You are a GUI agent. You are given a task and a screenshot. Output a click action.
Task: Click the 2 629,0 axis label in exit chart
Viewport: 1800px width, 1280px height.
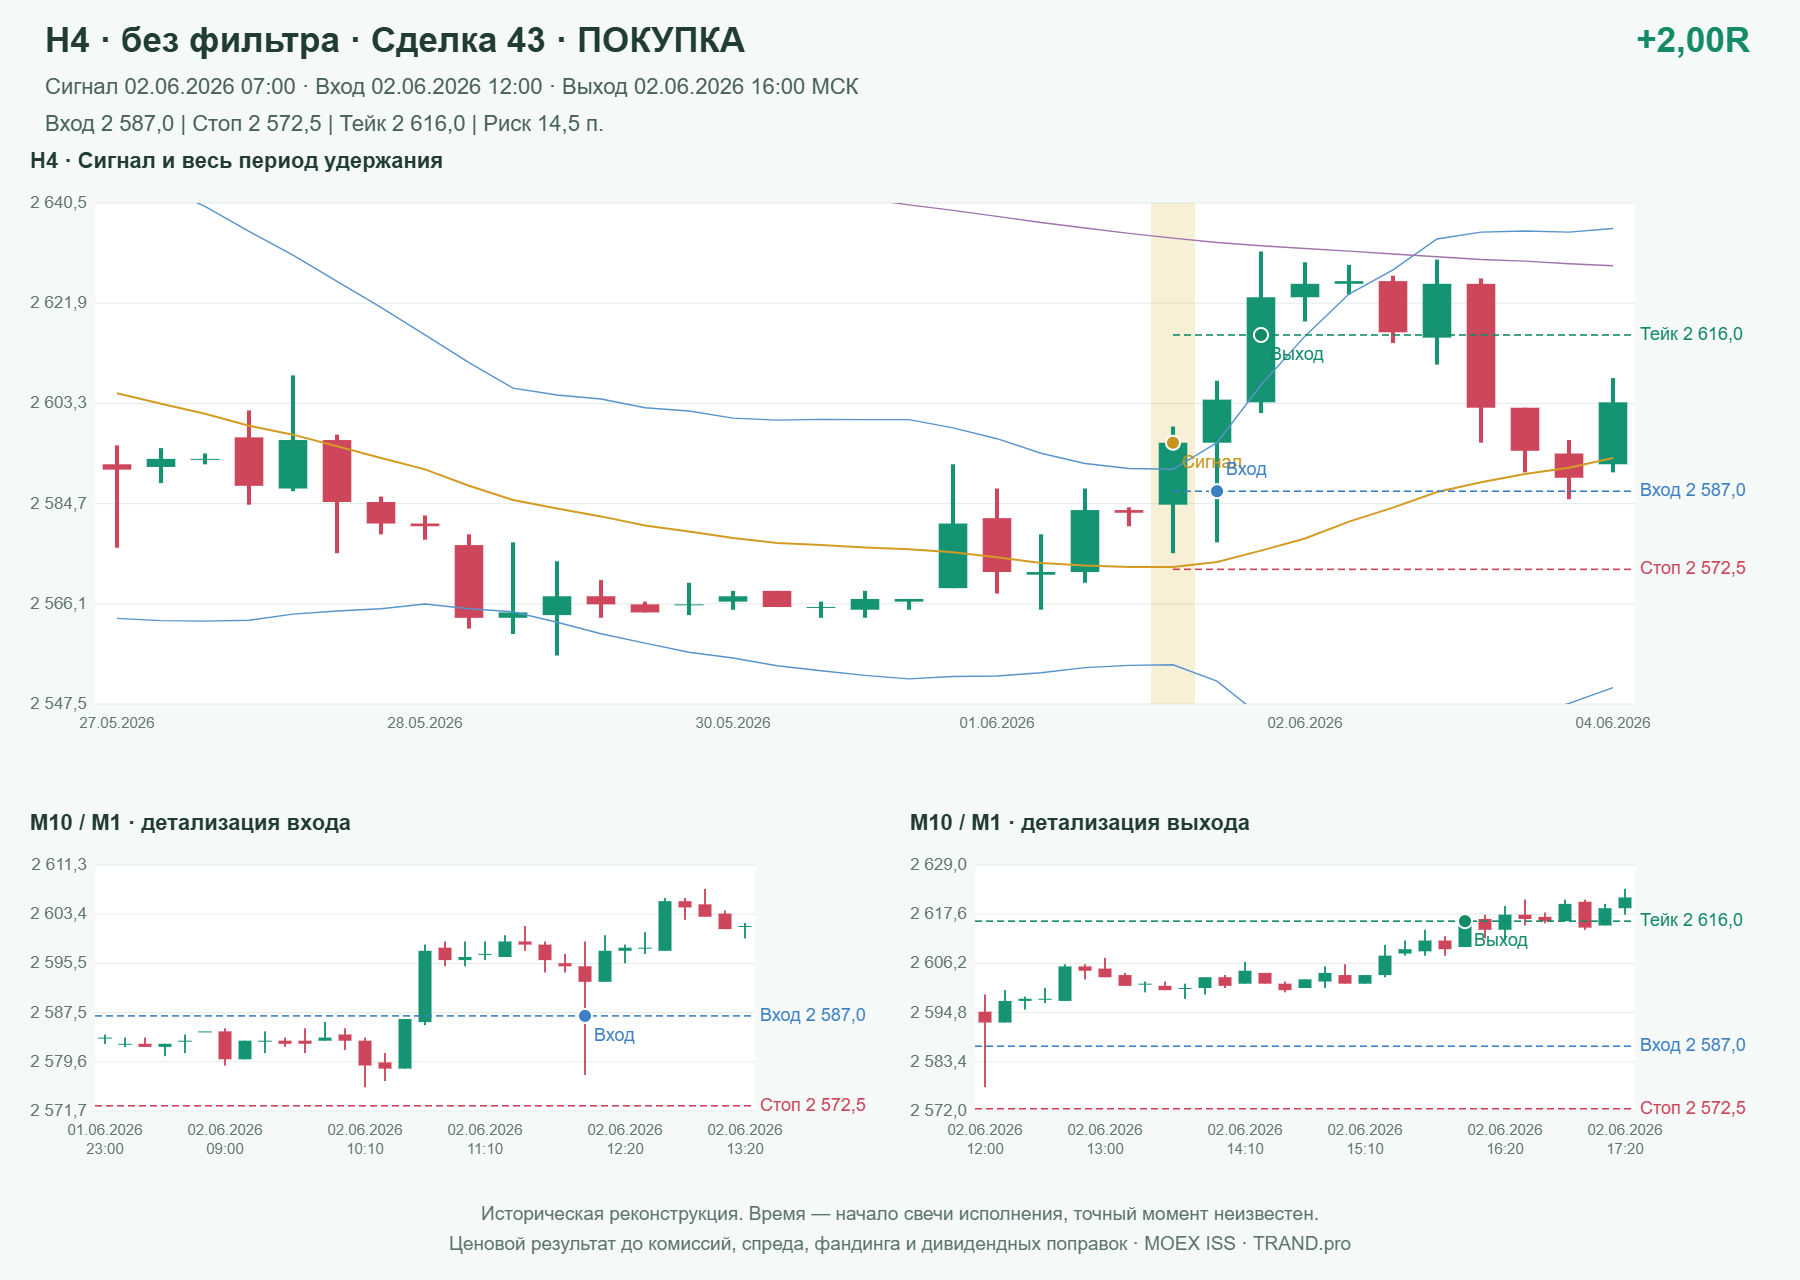(x=938, y=865)
